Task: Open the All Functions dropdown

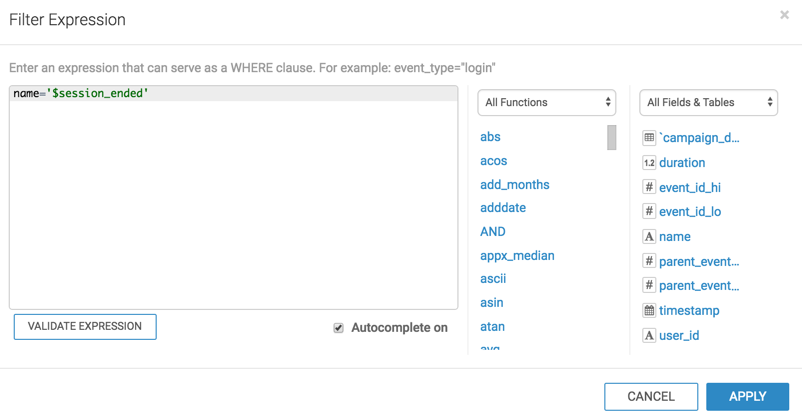Action: click(546, 102)
